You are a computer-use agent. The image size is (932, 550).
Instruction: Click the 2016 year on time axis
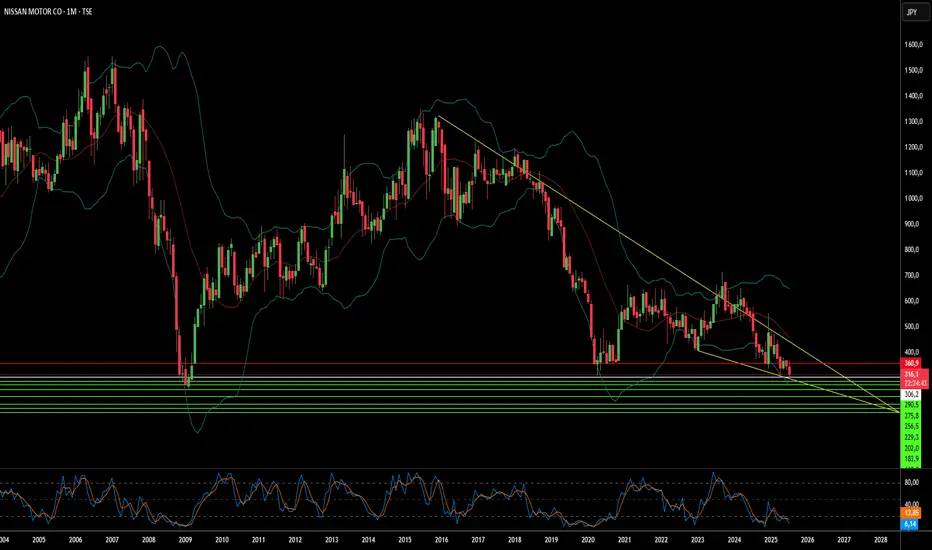[441, 540]
